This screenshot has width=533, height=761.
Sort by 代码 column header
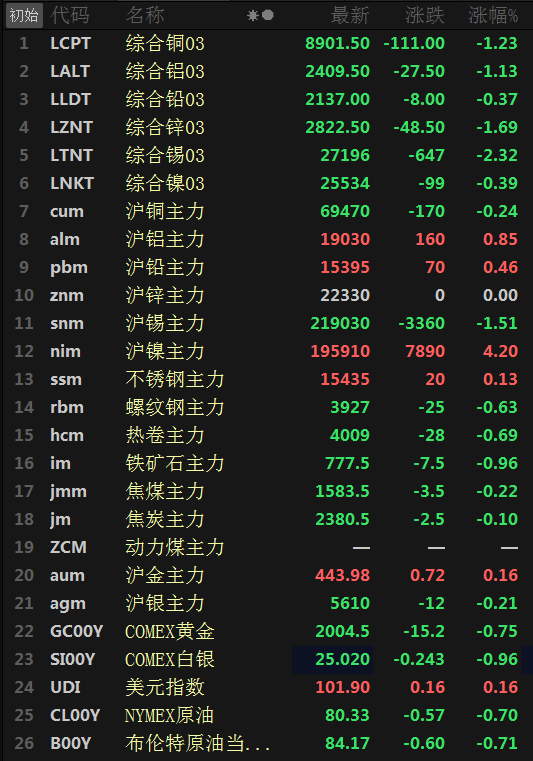coord(70,16)
